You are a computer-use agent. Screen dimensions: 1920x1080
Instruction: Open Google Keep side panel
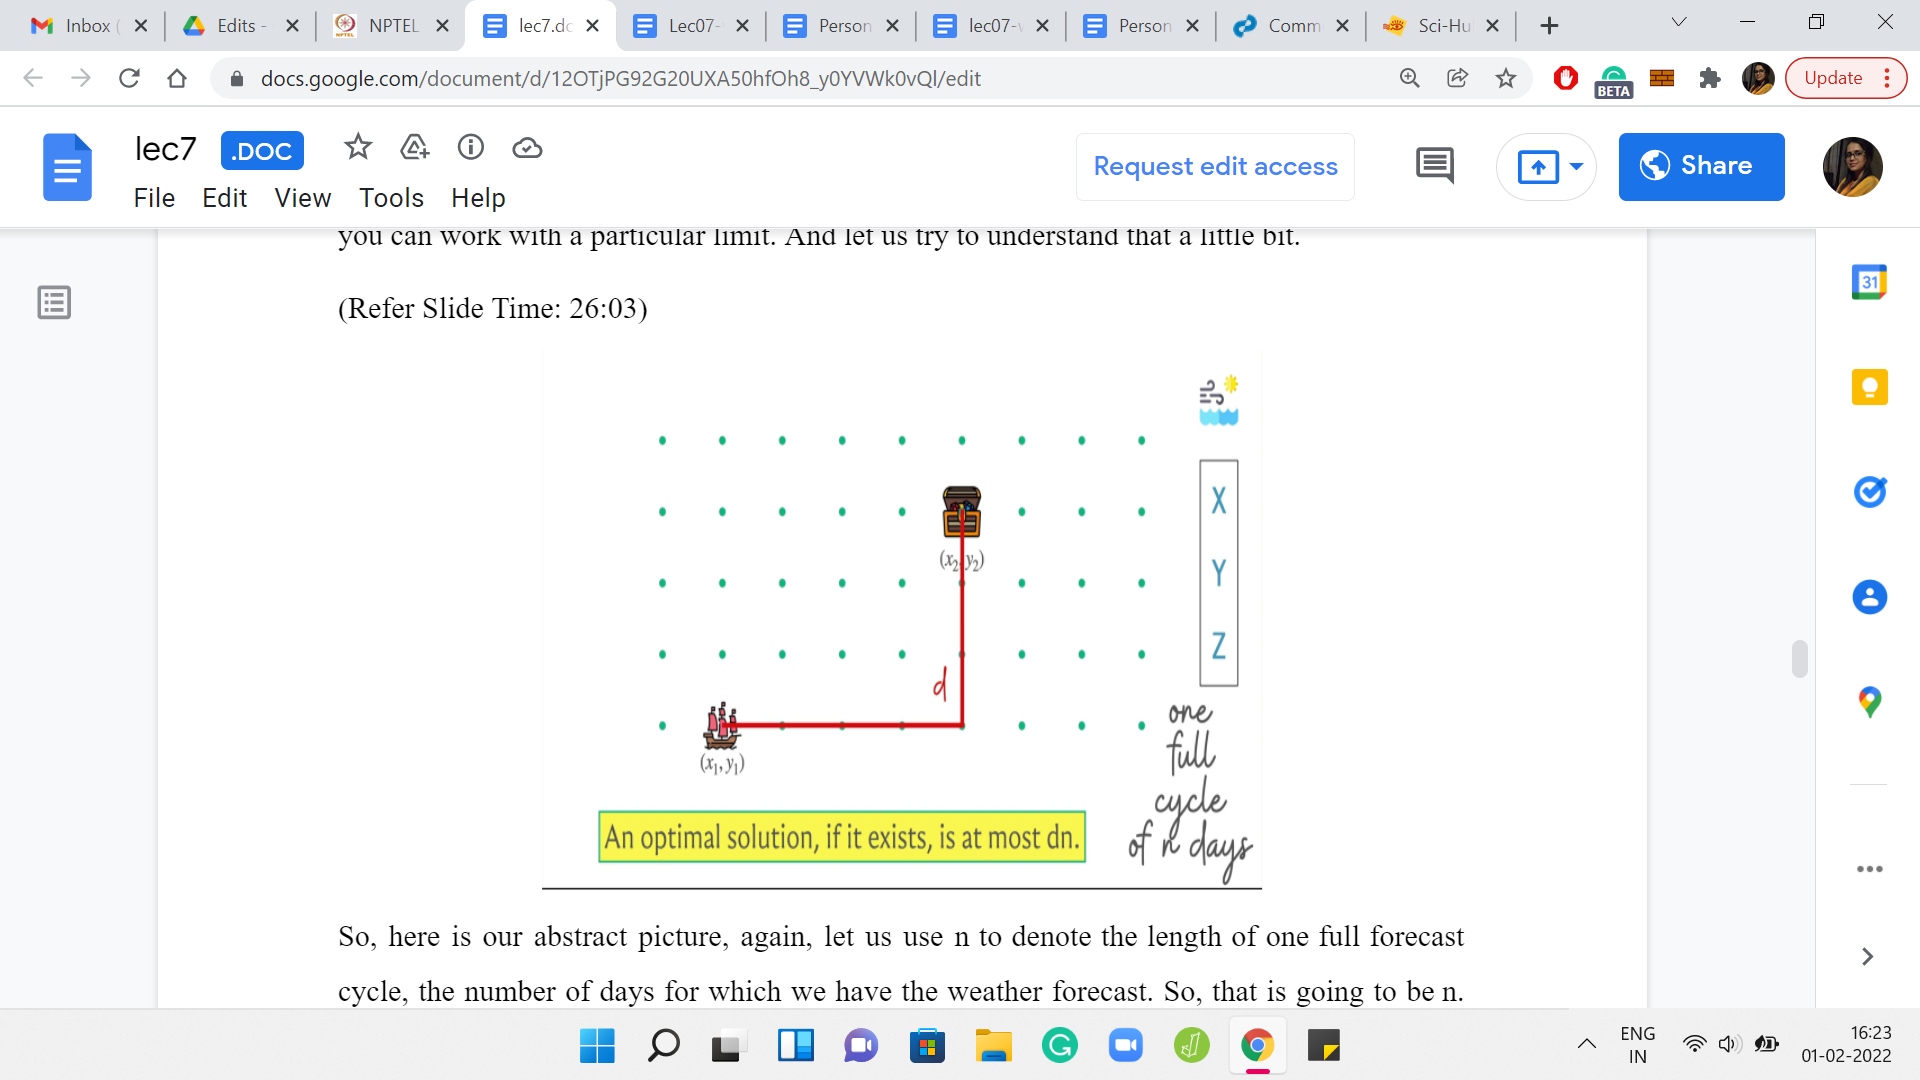click(x=1868, y=387)
